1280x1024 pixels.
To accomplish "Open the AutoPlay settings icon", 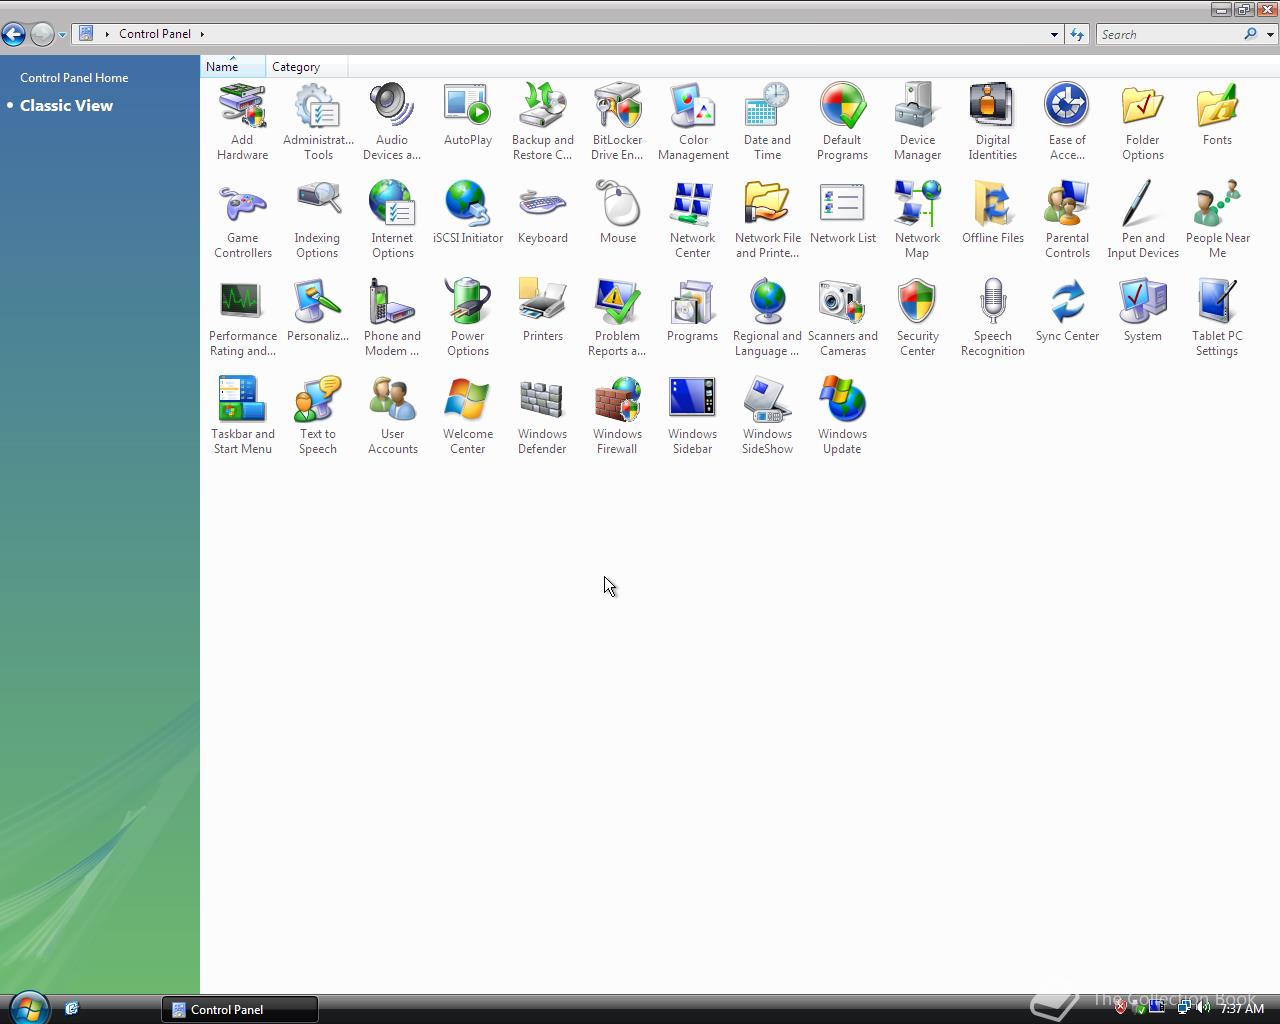I will pos(468,115).
